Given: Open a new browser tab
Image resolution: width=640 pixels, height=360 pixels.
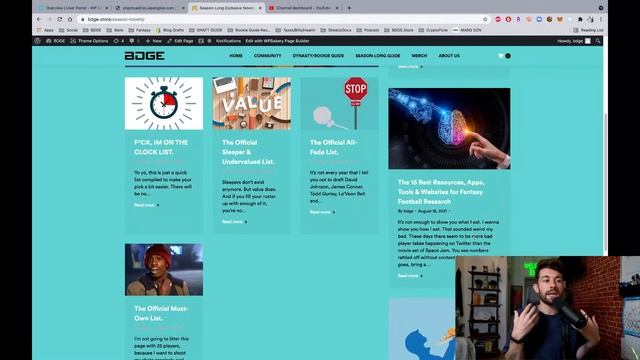Looking at the screenshot, I should pos(349,8).
